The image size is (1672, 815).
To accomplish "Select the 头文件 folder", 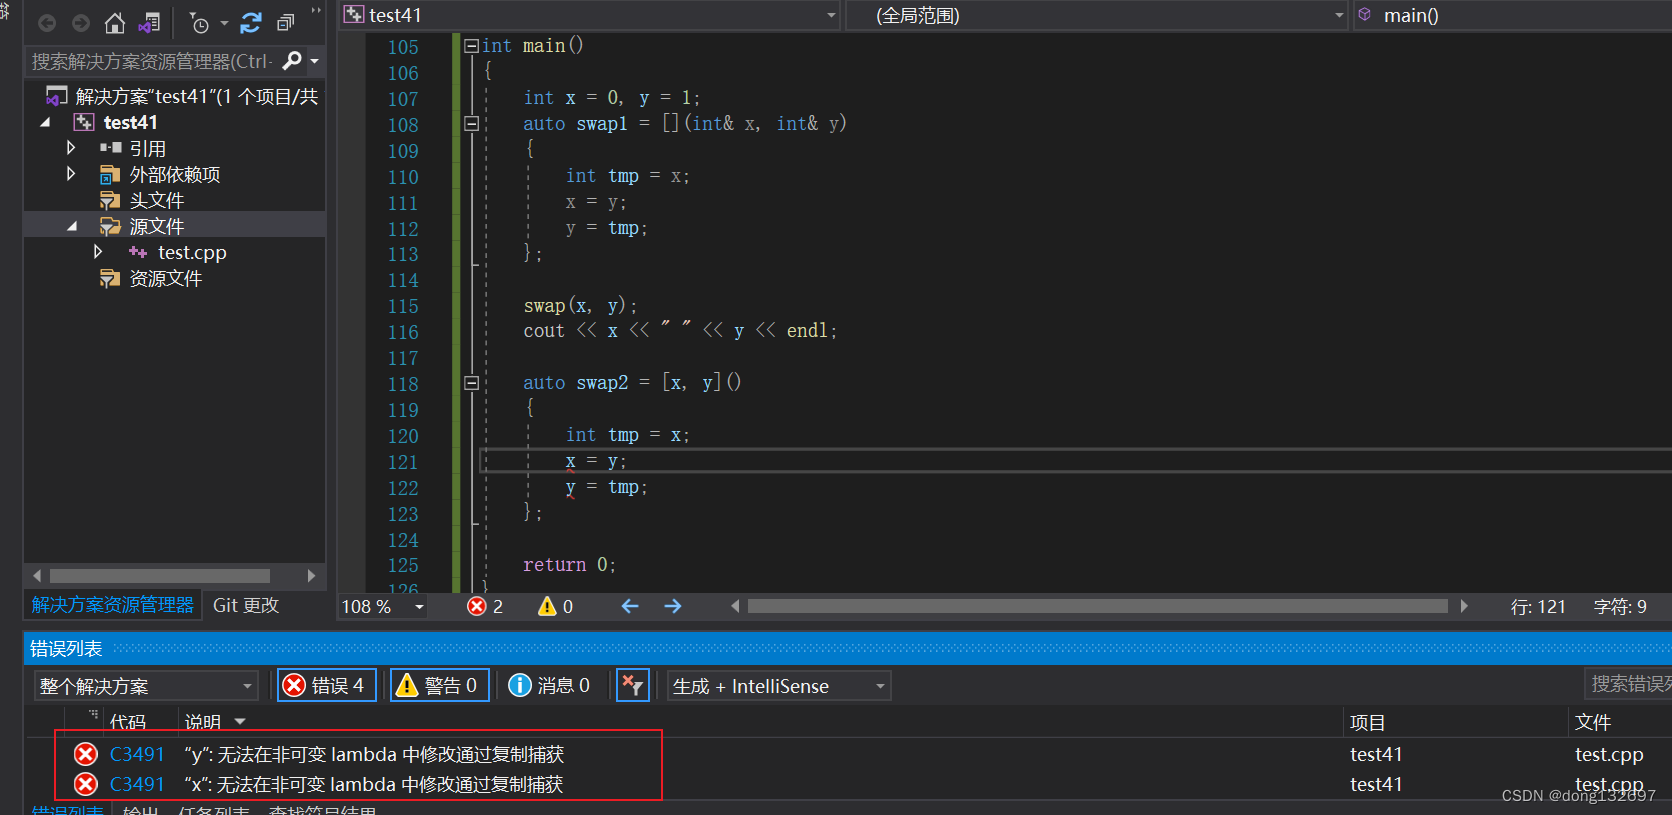I will [x=156, y=200].
